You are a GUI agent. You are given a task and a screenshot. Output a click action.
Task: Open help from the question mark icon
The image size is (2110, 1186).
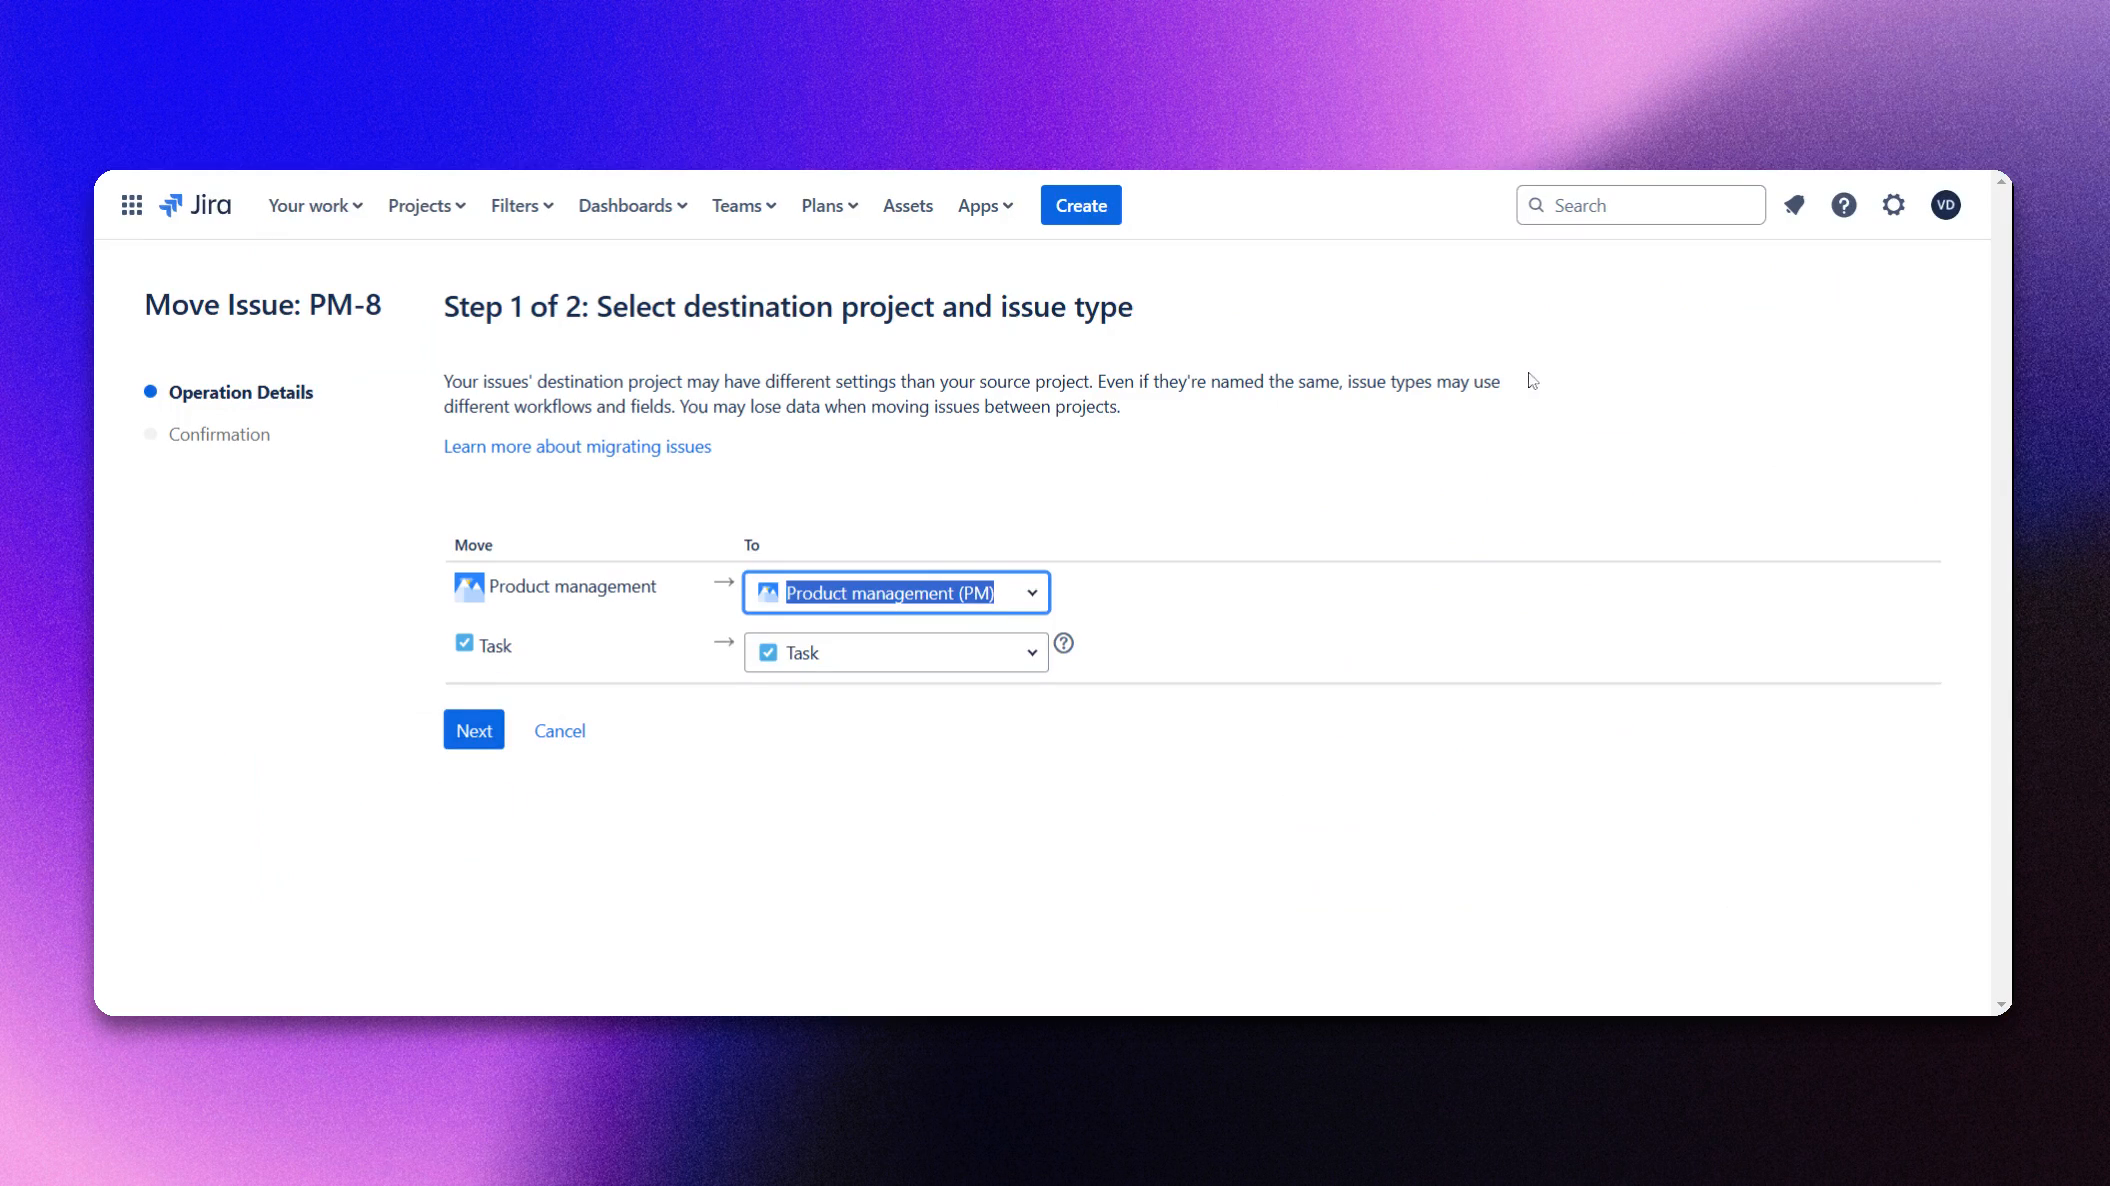[1844, 205]
